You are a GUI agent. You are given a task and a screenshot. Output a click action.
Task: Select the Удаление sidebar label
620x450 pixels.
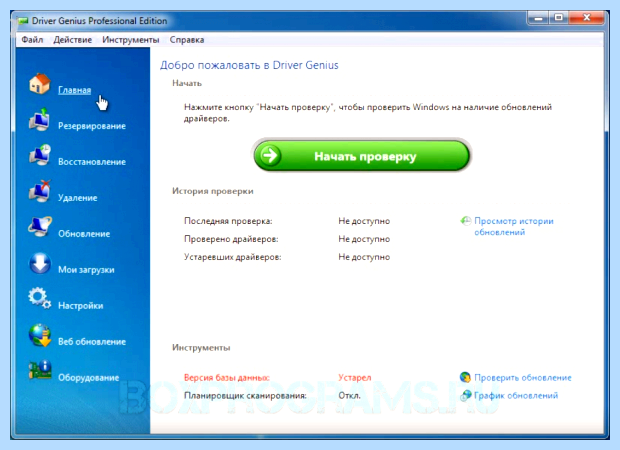[78, 198]
